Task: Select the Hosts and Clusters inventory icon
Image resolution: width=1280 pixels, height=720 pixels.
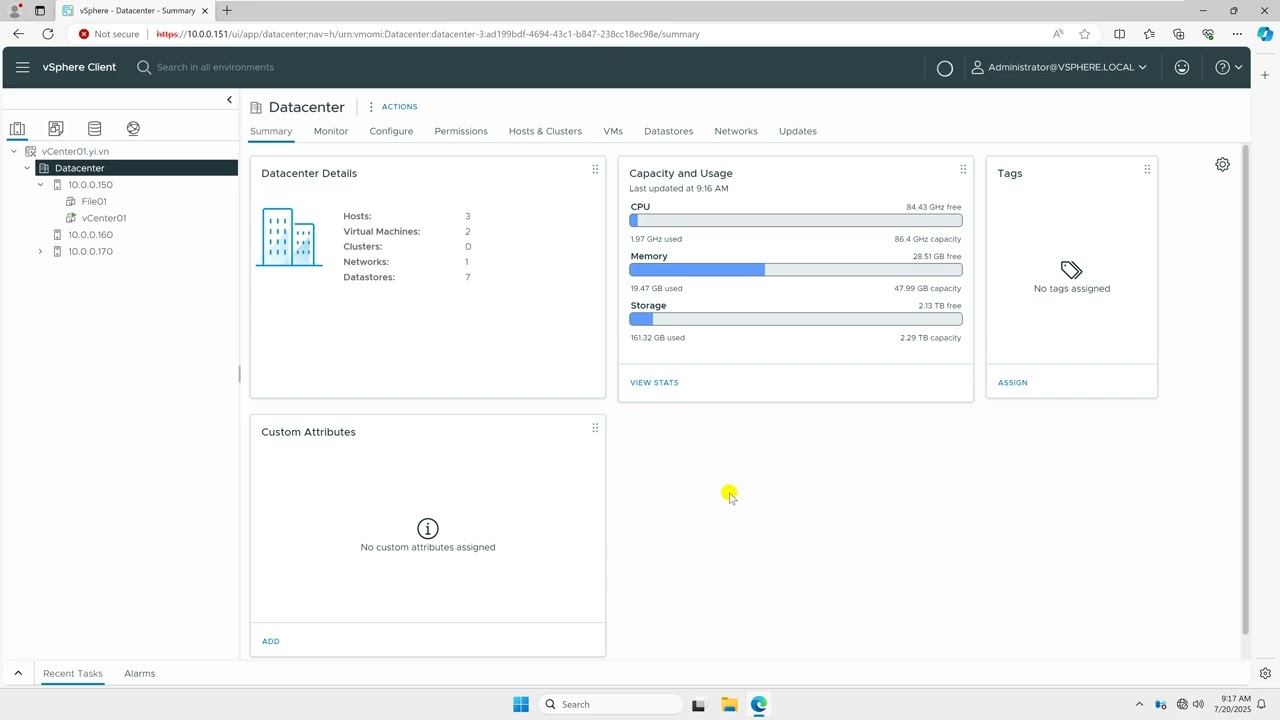Action: coord(17,128)
